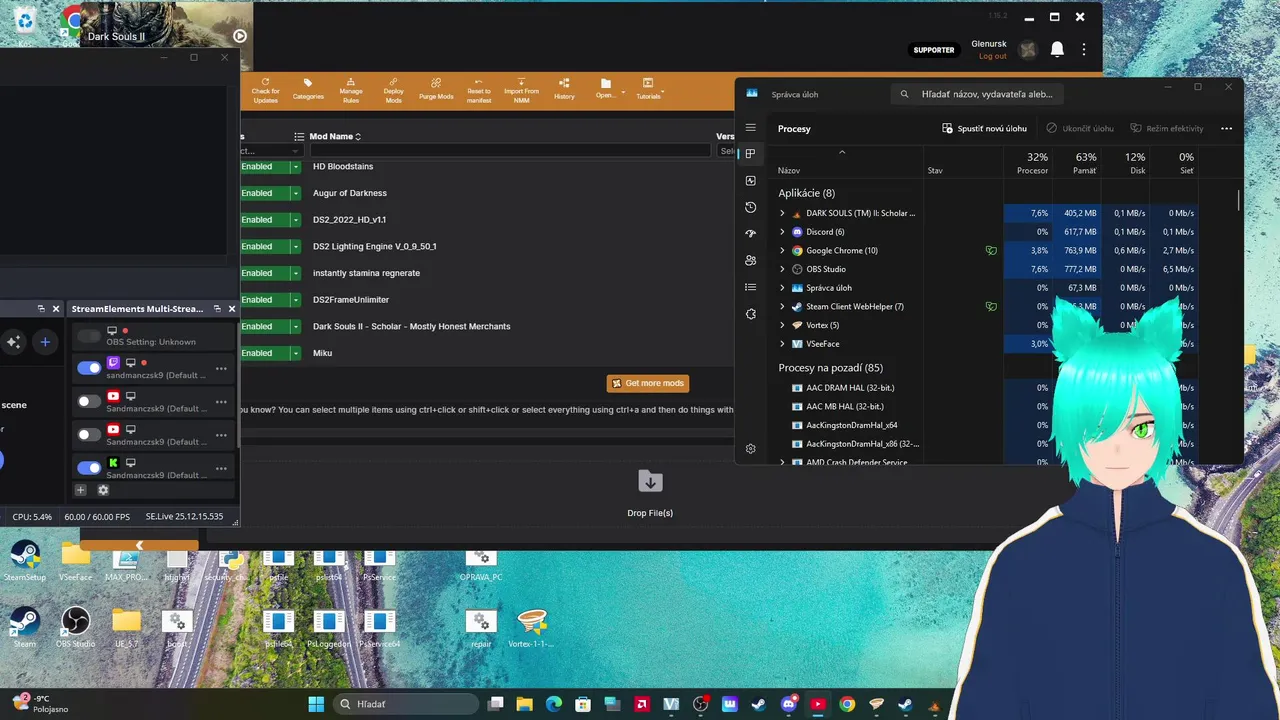Toggle the first YouTube Sandmanczsk9 switch
The image size is (1280, 720).
click(89, 401)
